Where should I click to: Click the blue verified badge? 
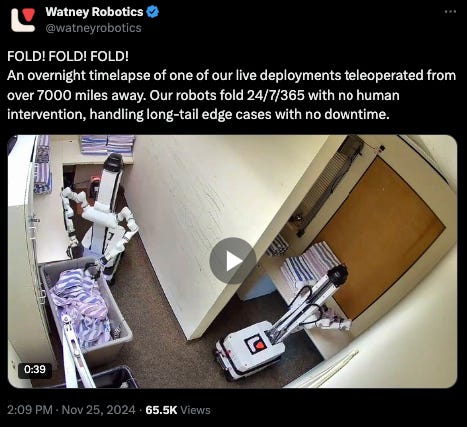tap(153, 12)
